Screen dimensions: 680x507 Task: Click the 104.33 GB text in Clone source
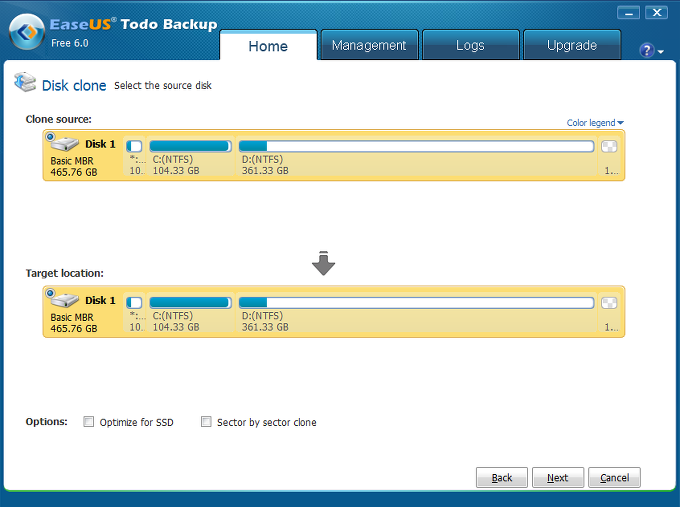[176, 170]
